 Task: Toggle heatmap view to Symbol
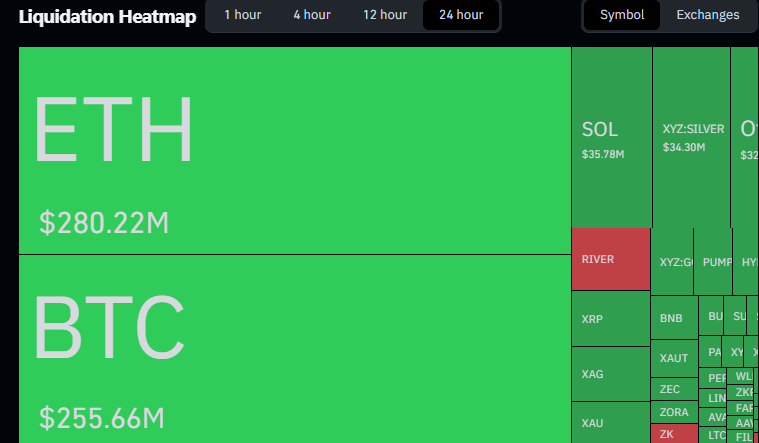click(x=622, y=15)
